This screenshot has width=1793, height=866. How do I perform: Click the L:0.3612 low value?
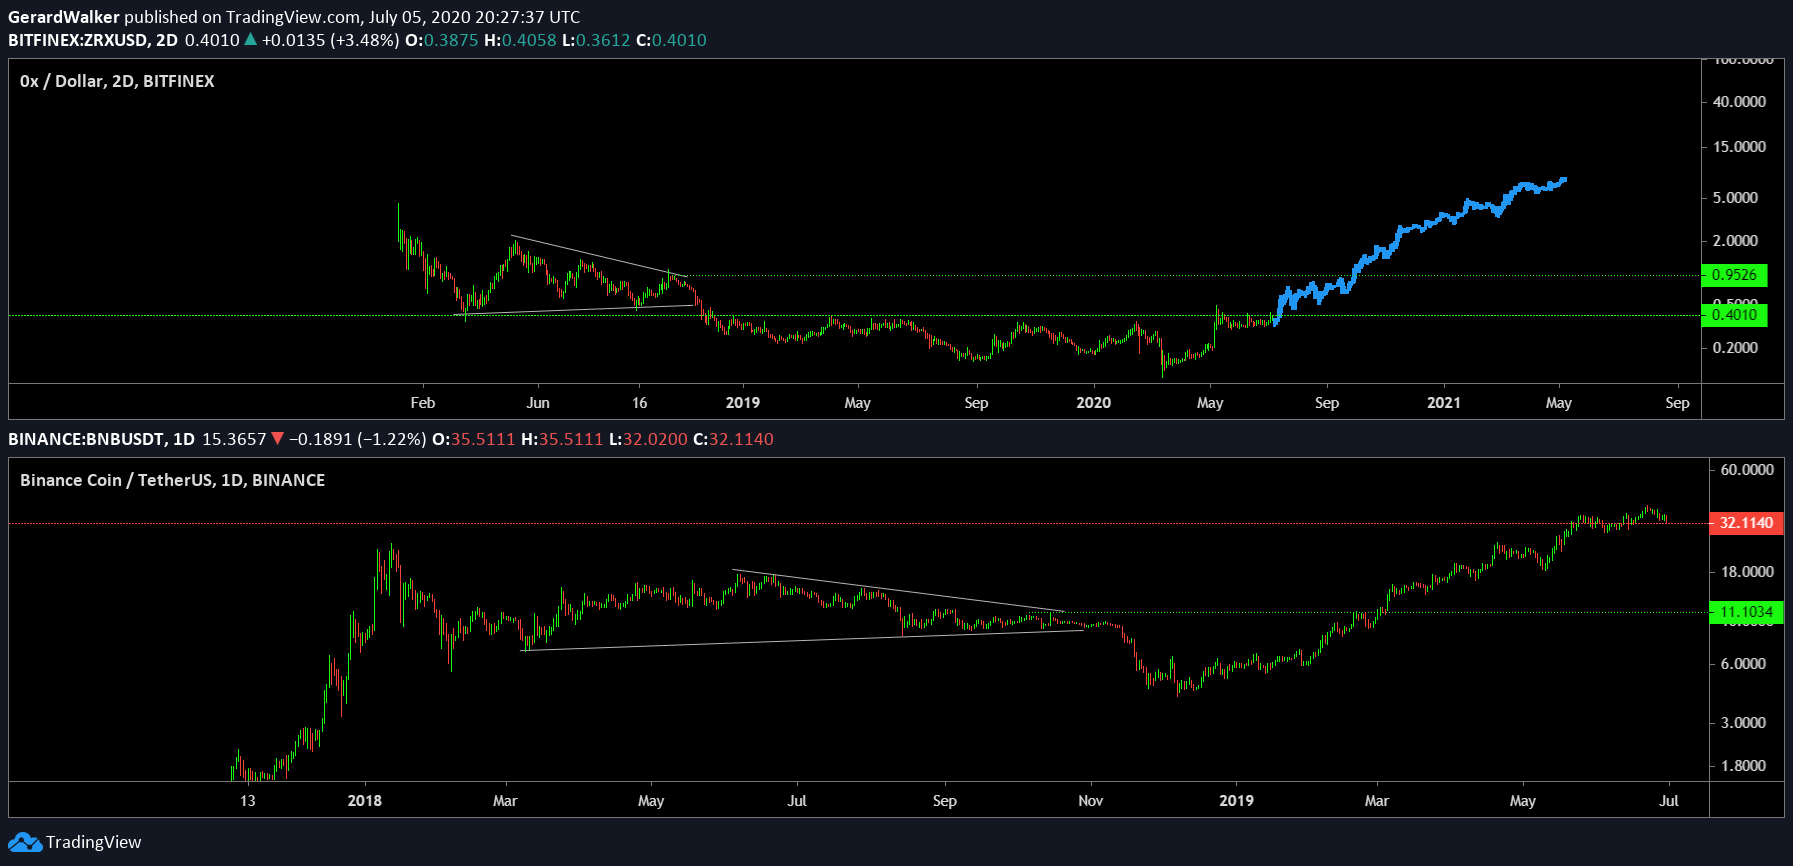tap(596, 40)
